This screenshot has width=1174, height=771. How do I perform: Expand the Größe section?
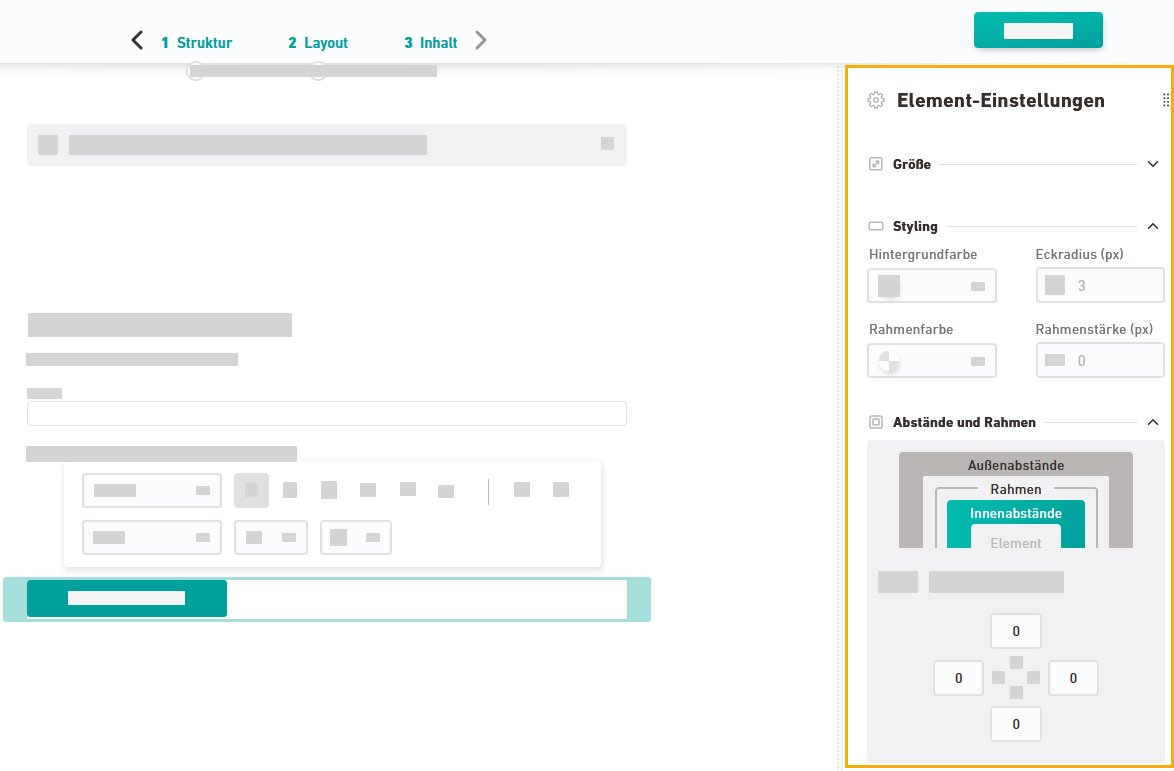[1152, 164]
